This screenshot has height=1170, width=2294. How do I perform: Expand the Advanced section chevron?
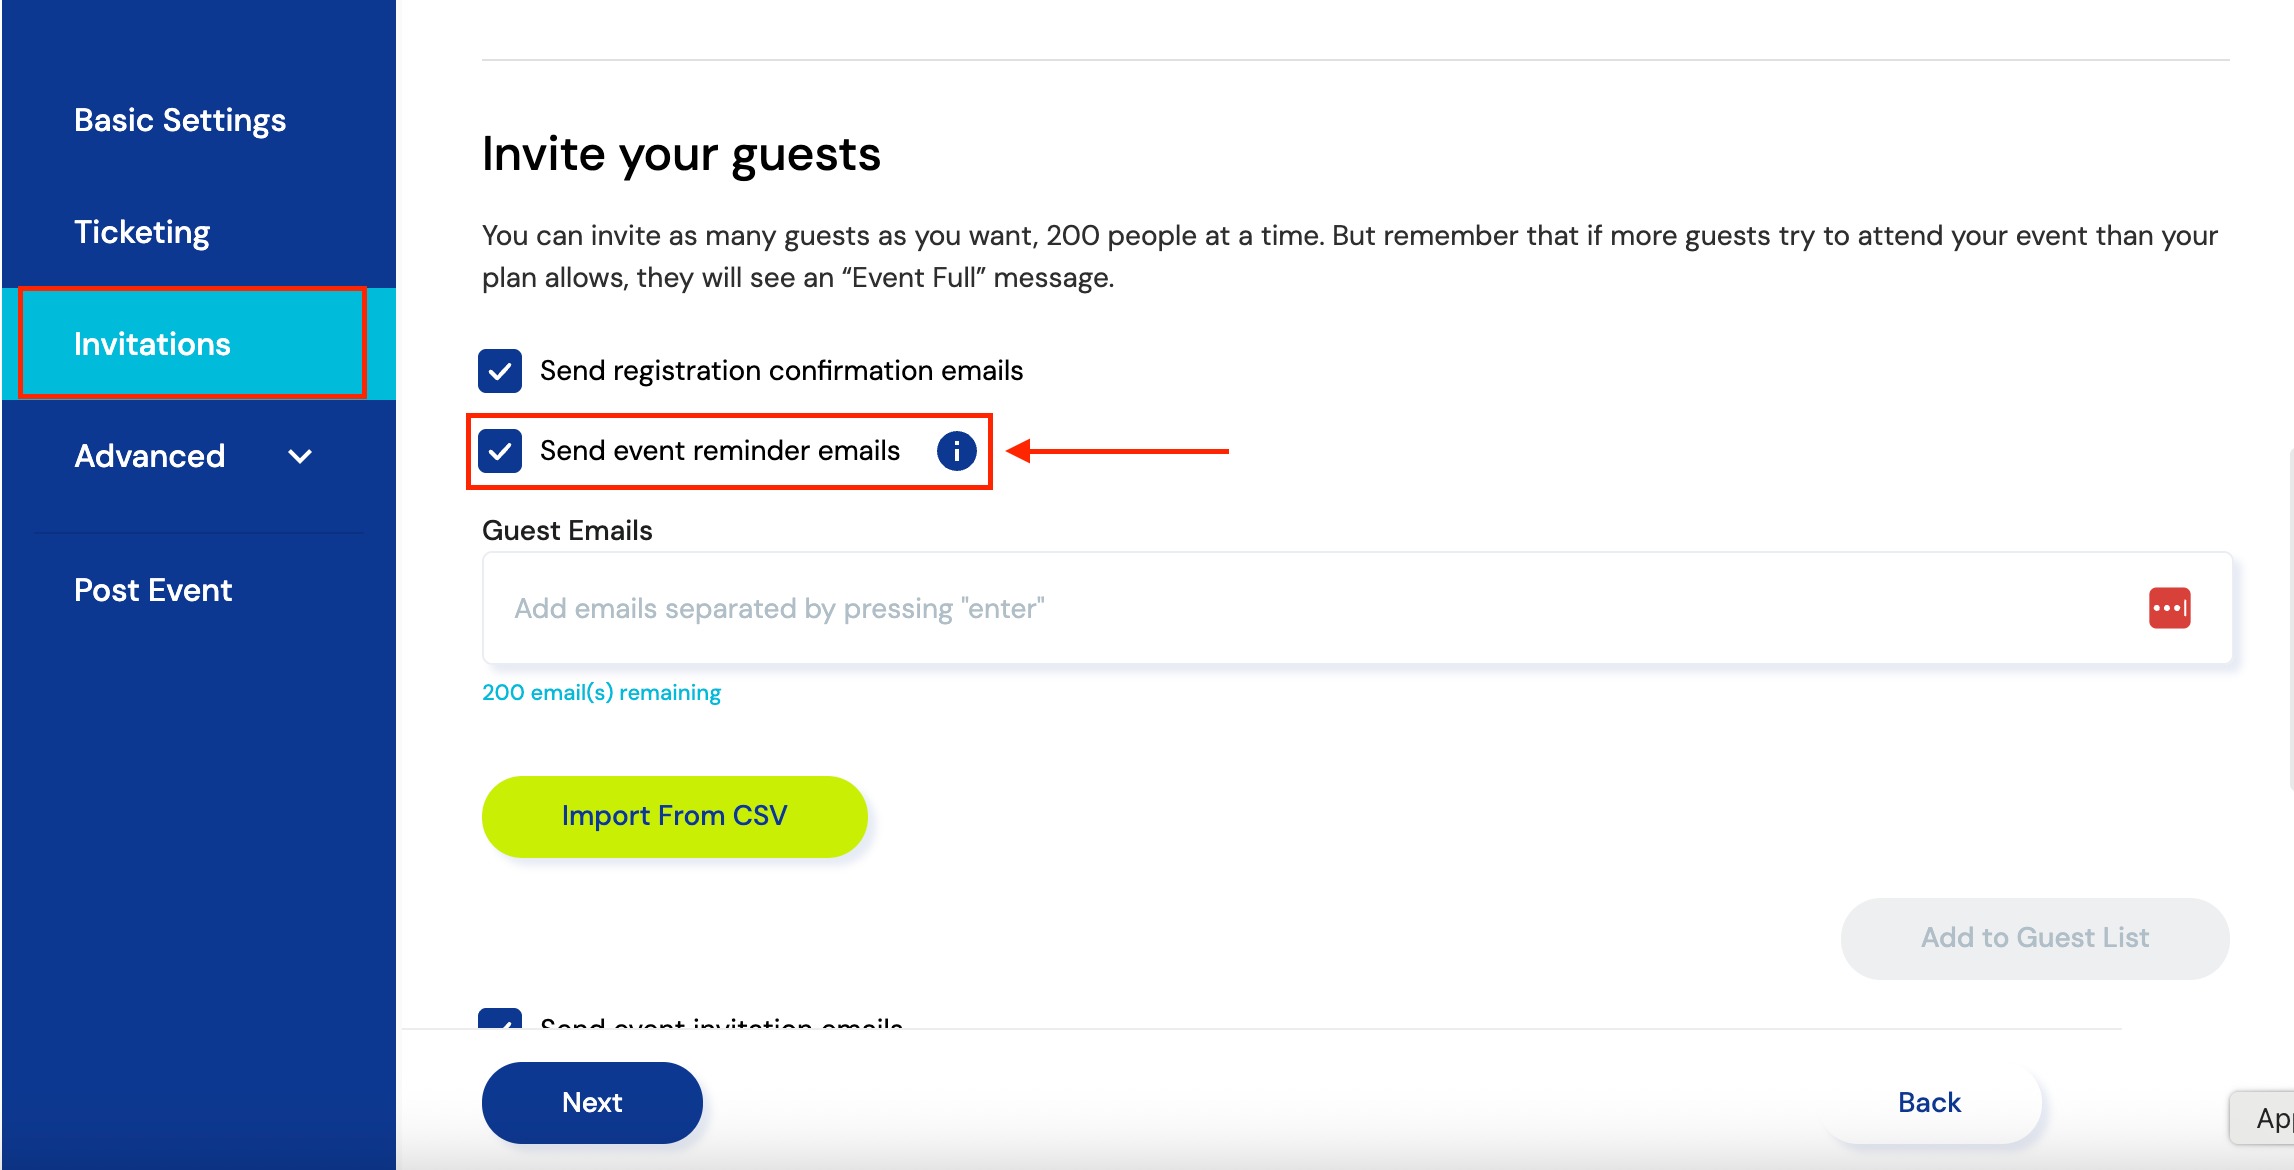tap(300, 457)
